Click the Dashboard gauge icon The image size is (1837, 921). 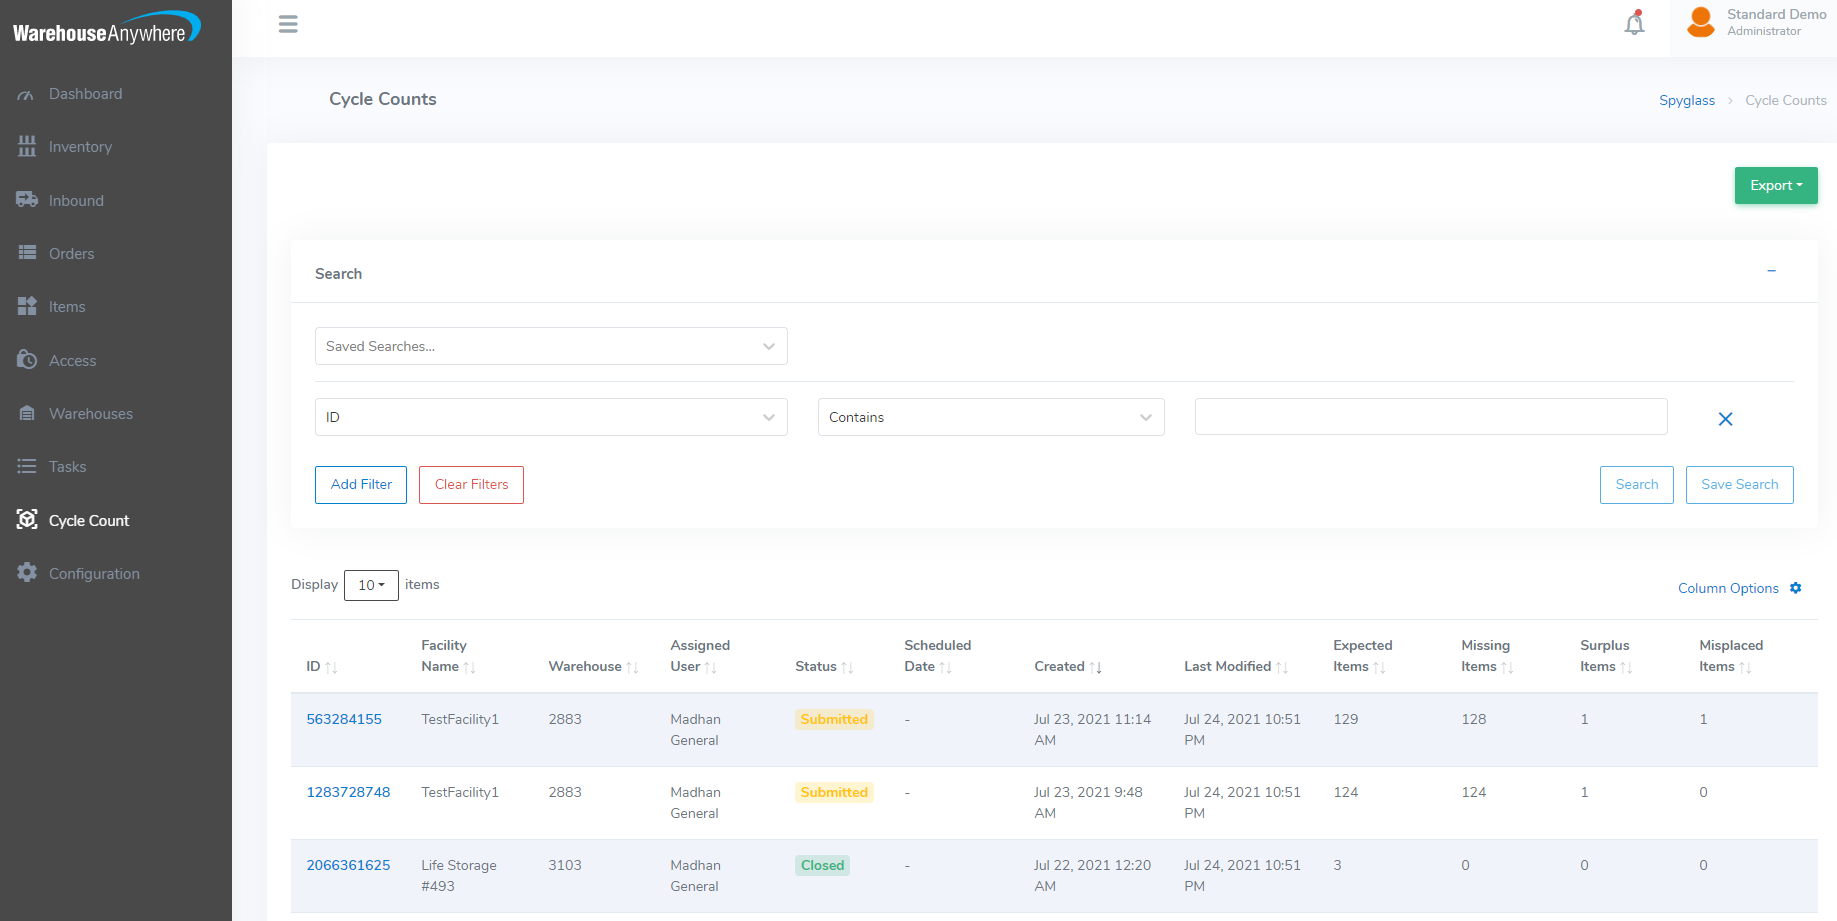(x=27, y=94)
